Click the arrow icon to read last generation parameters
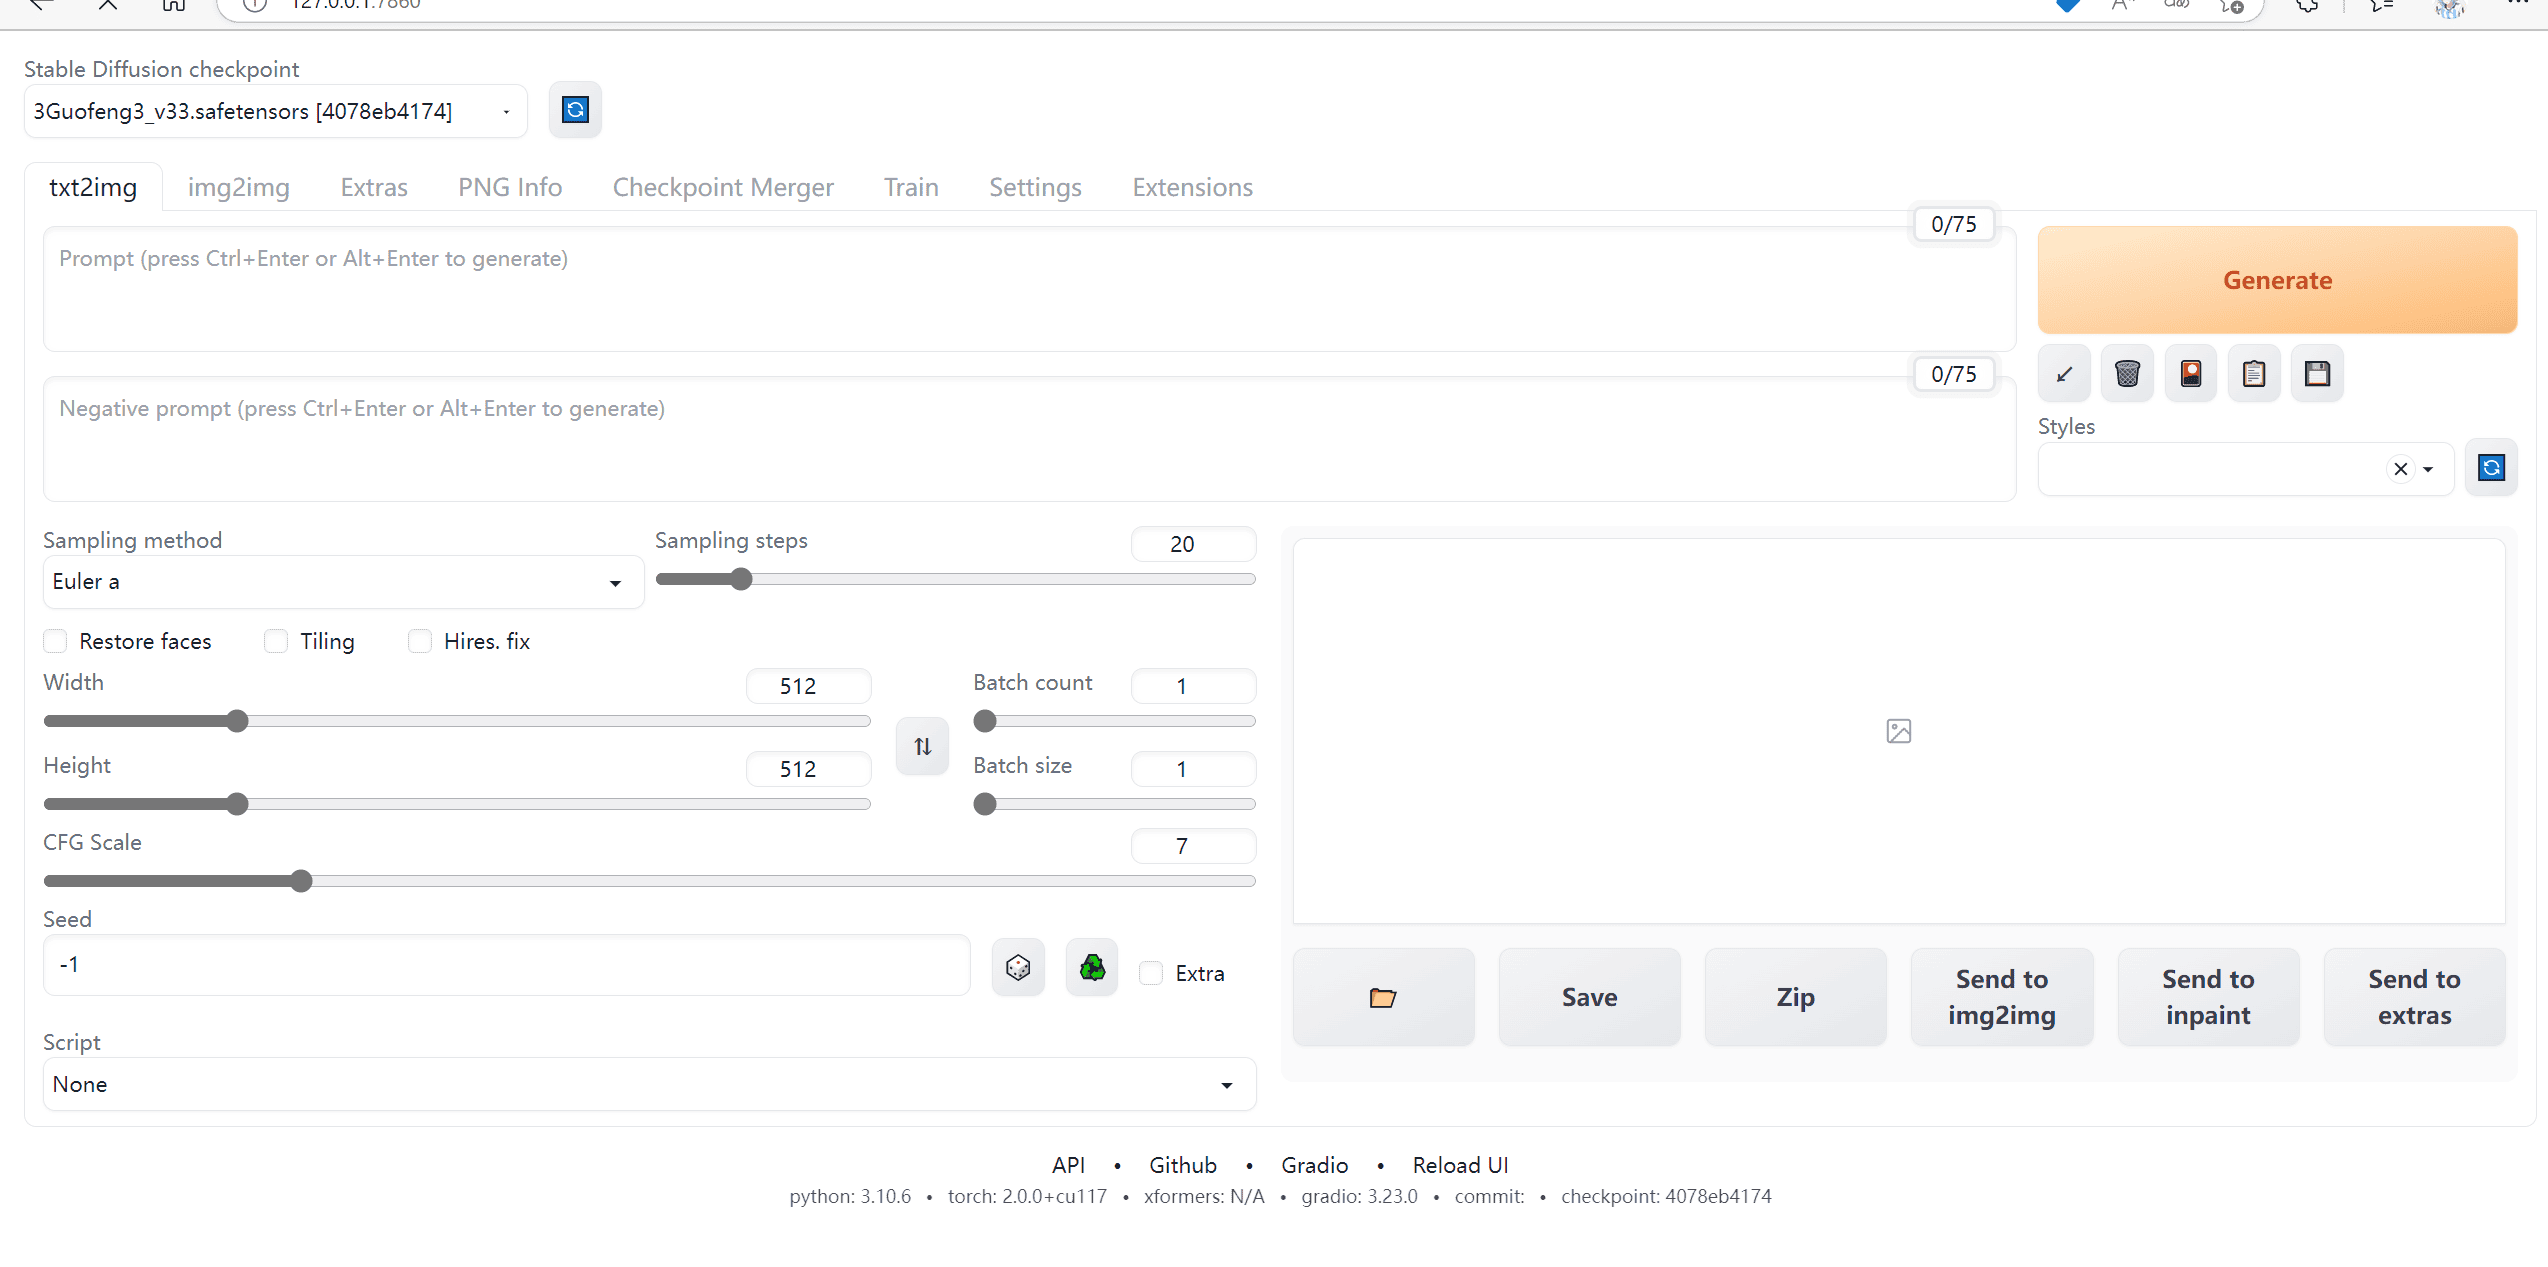2548x1267 pixels. coord(2064,374)
